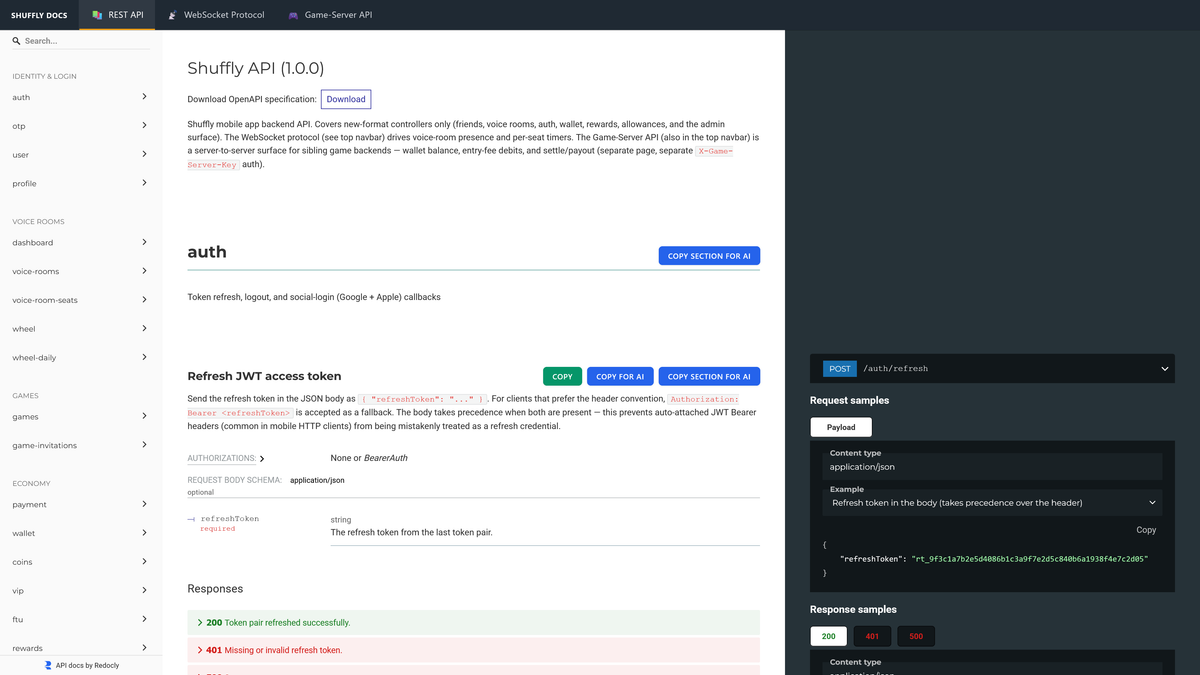Expand the user sidebar section
1200x675 pixels.
[81, 155]
